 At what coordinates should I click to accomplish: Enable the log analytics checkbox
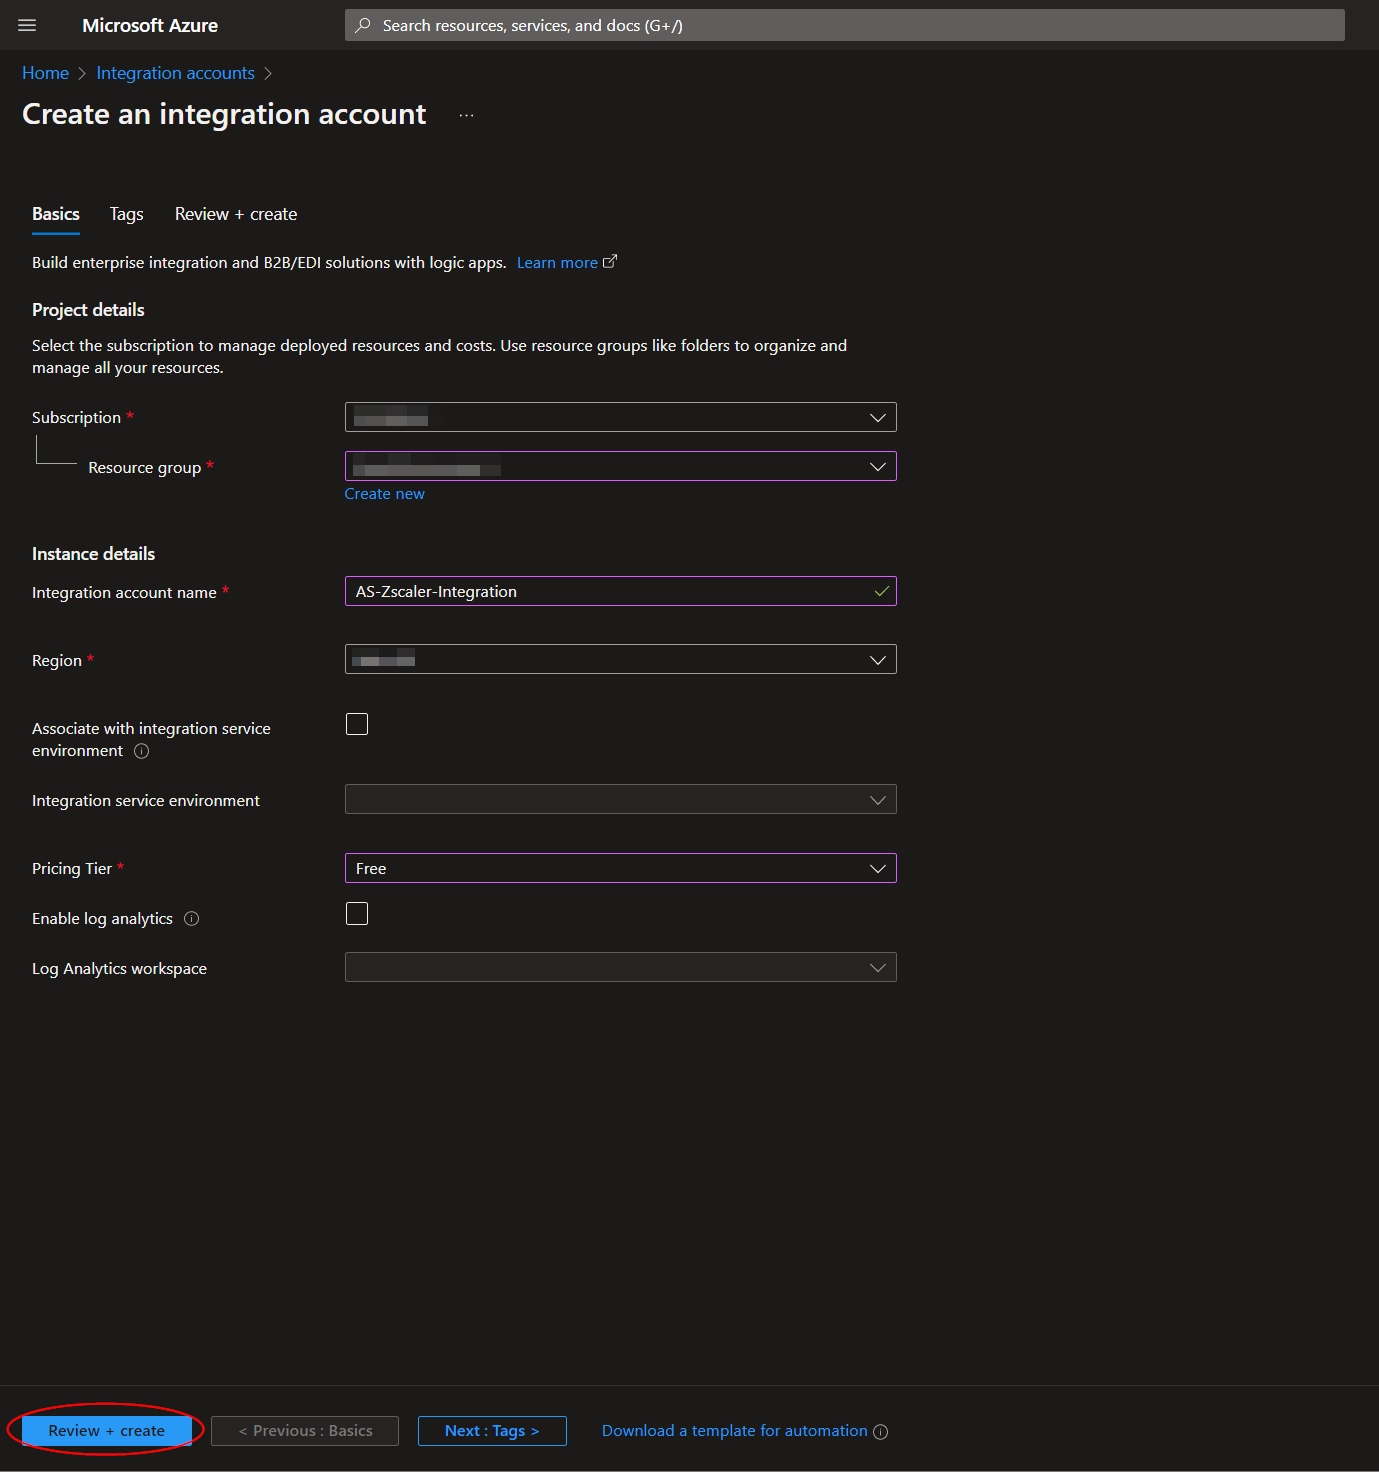click(x=357, y=913)
